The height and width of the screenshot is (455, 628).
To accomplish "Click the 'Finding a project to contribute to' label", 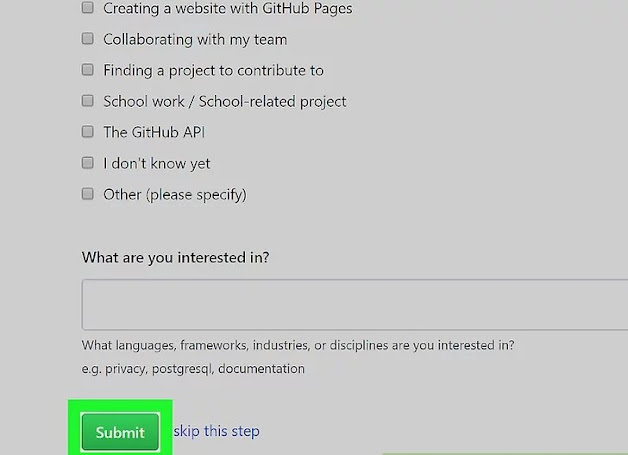I will [x=213, y=70].
